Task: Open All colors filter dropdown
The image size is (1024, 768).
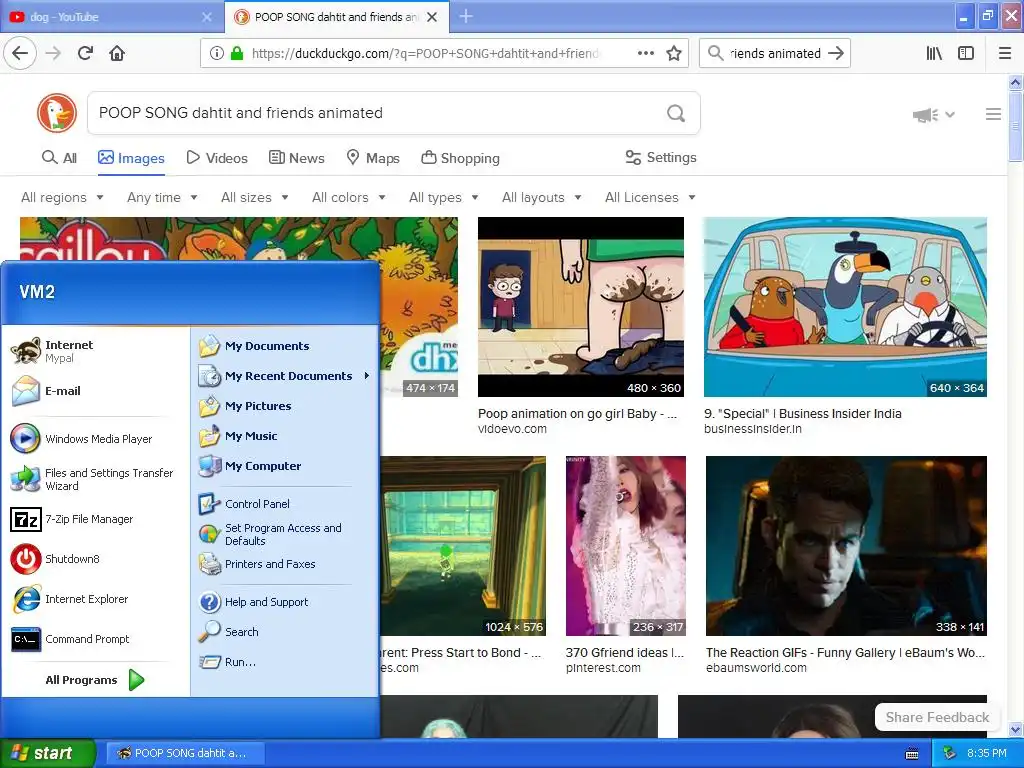Action: coord(349,197)
